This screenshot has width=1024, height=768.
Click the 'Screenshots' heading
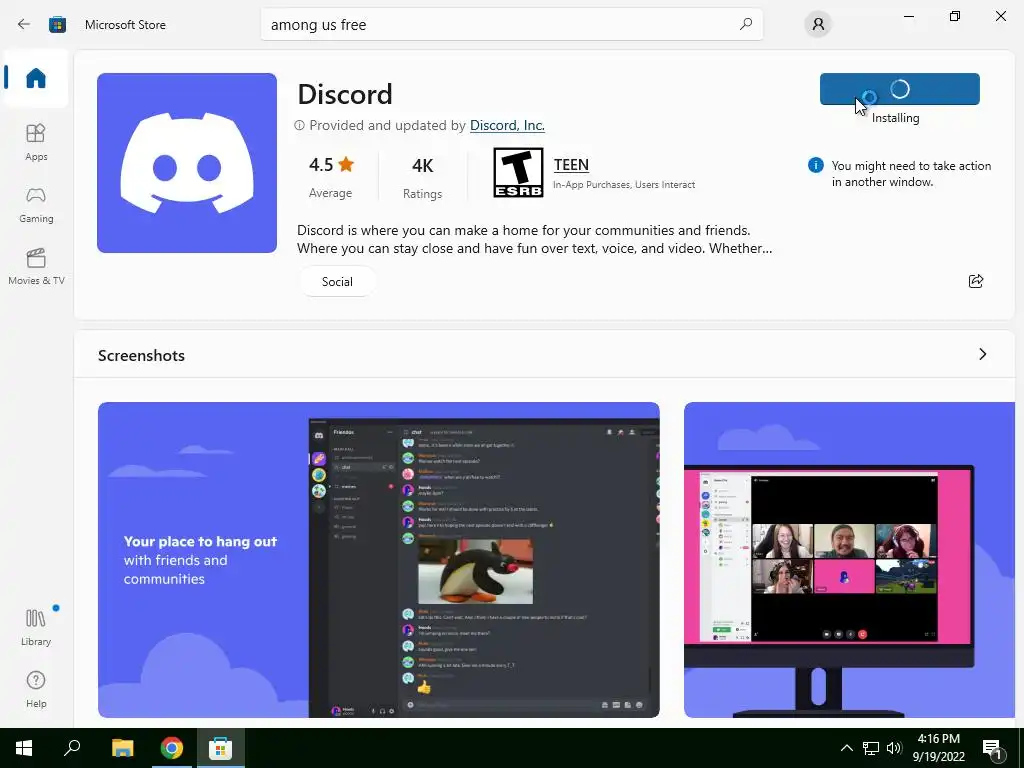[141, 355]
